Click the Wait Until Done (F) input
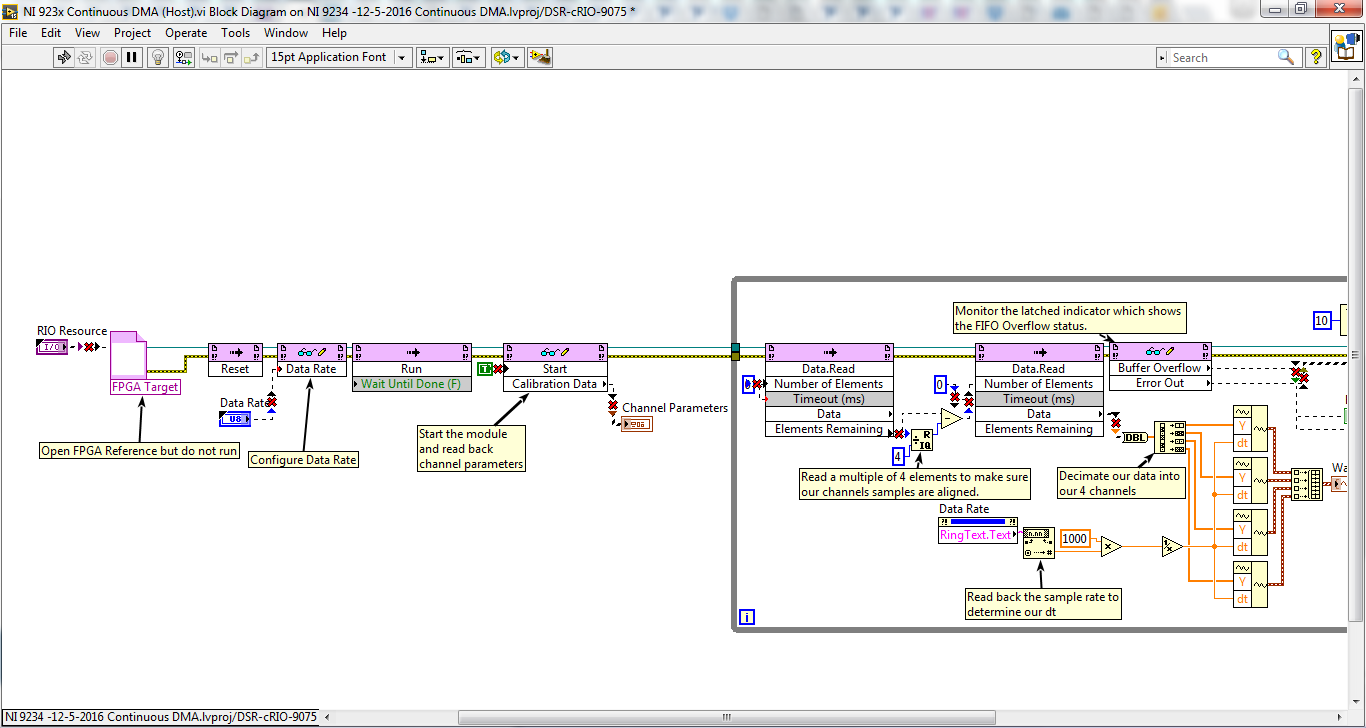This screenshot has height=728, width=1366. (411, 384)
